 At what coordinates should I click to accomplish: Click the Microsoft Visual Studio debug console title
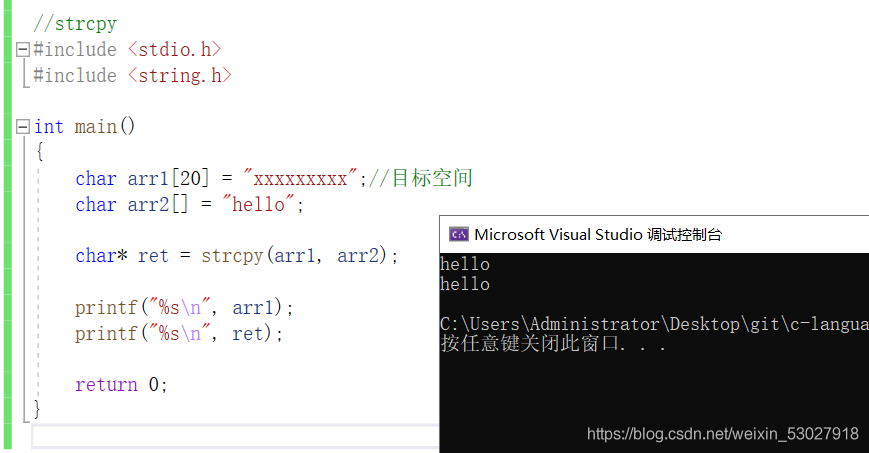tap(598, 235)
